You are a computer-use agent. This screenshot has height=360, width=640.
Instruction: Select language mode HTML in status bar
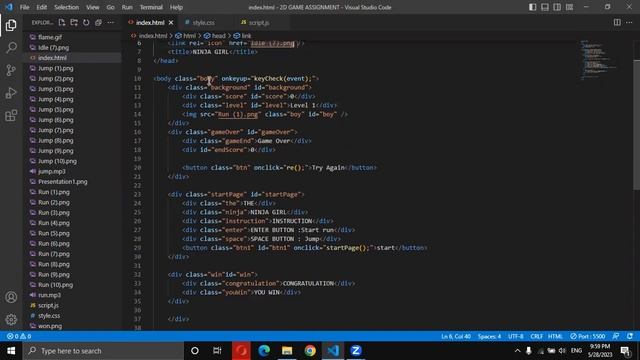(555, 336)
